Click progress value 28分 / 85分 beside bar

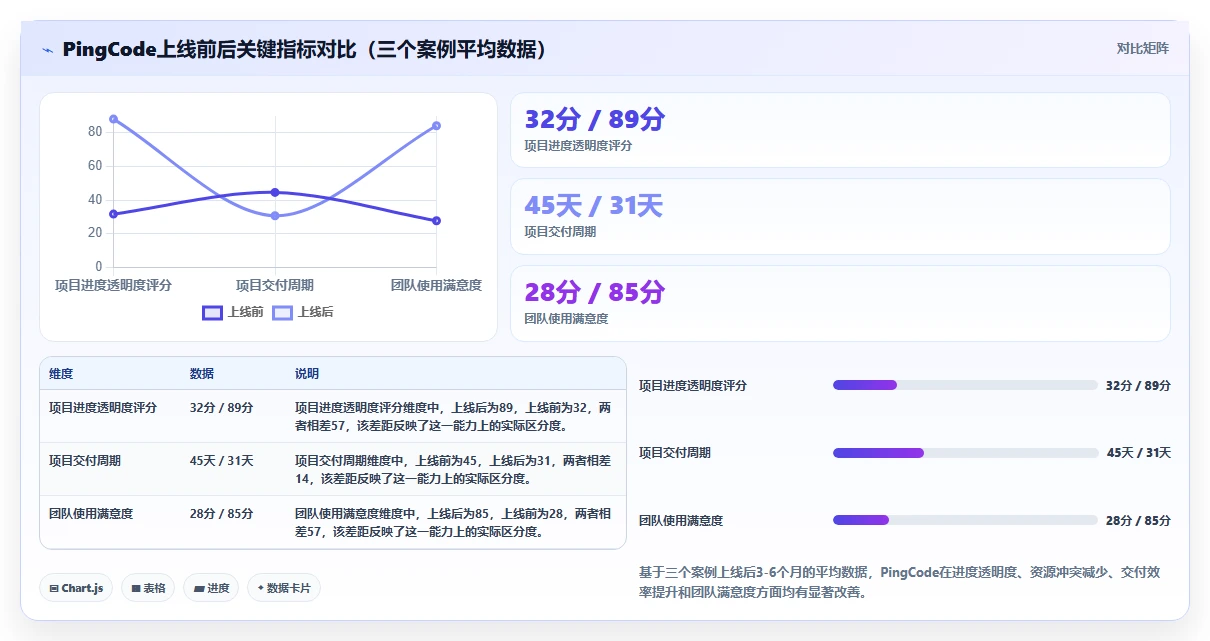pyautogui.click(x=1138, y=520)
